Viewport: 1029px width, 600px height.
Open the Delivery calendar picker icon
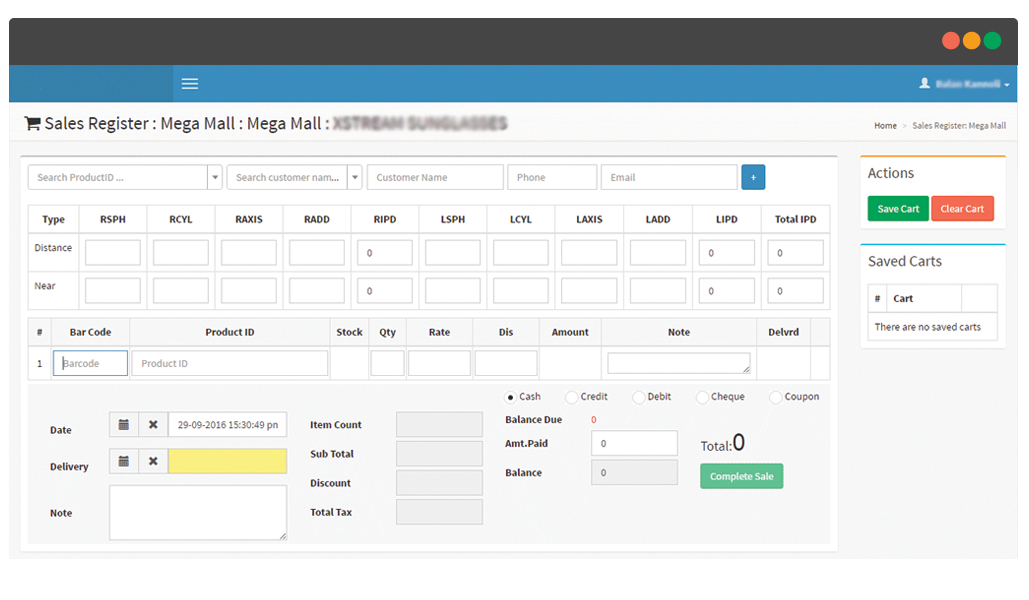click(124, 462)
